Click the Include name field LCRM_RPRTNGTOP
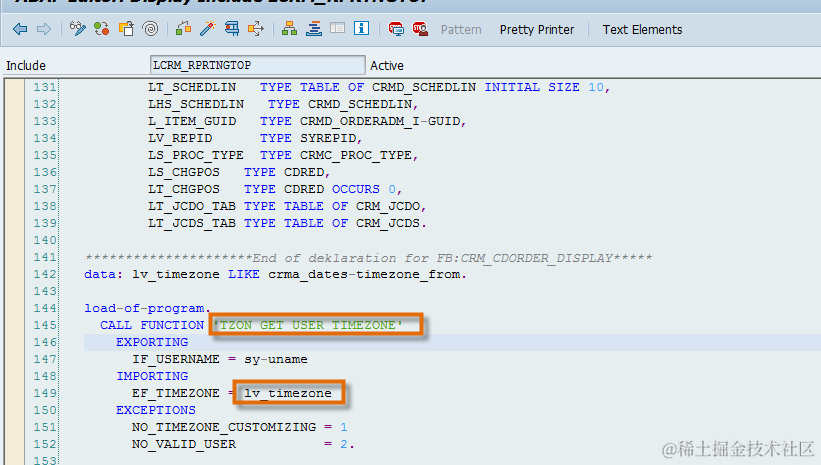The height and width of the screenshot is (465, 821). point(258,65)
